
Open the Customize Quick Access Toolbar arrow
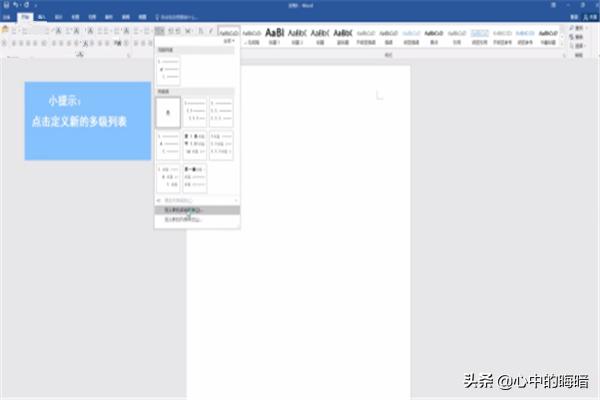click(x=36, y=6)
